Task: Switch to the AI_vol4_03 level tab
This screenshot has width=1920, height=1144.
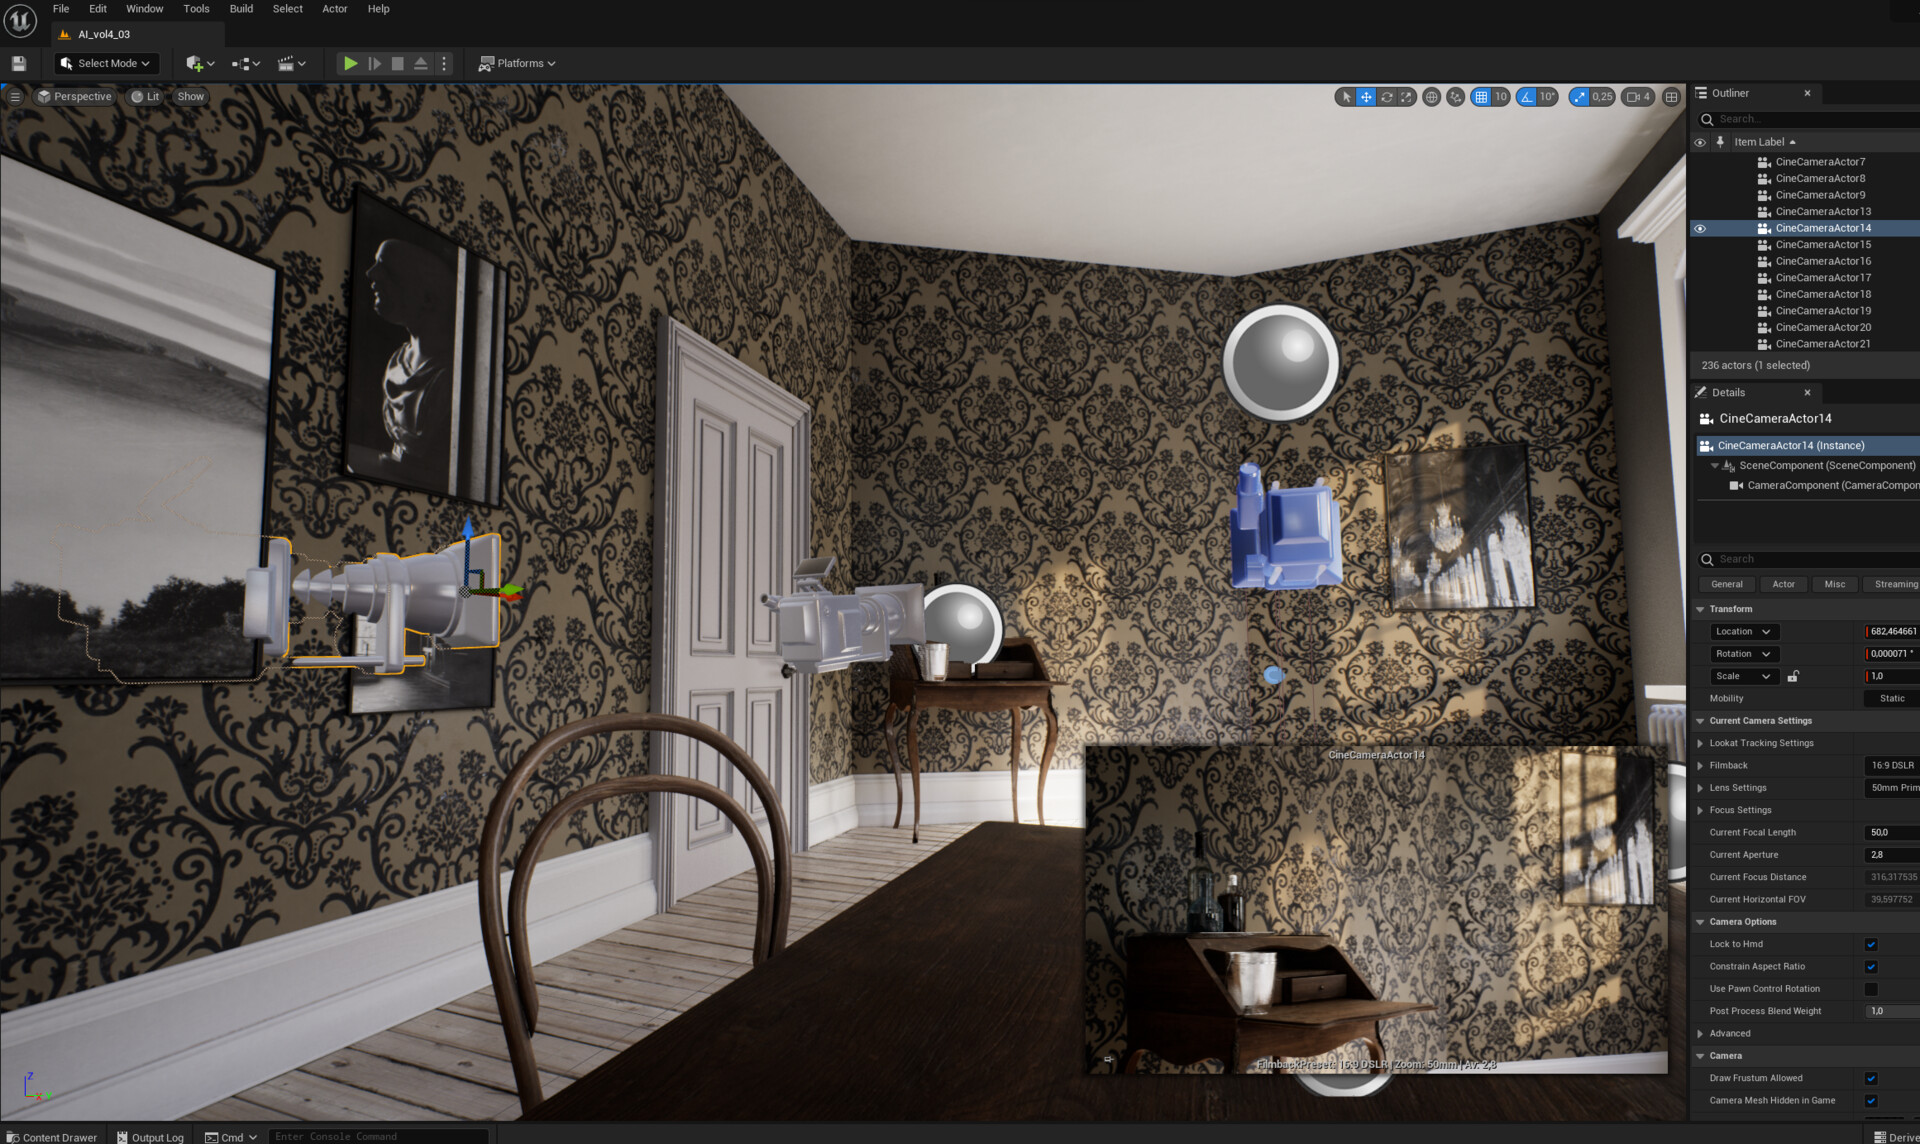Action: [x=104, y=33]
